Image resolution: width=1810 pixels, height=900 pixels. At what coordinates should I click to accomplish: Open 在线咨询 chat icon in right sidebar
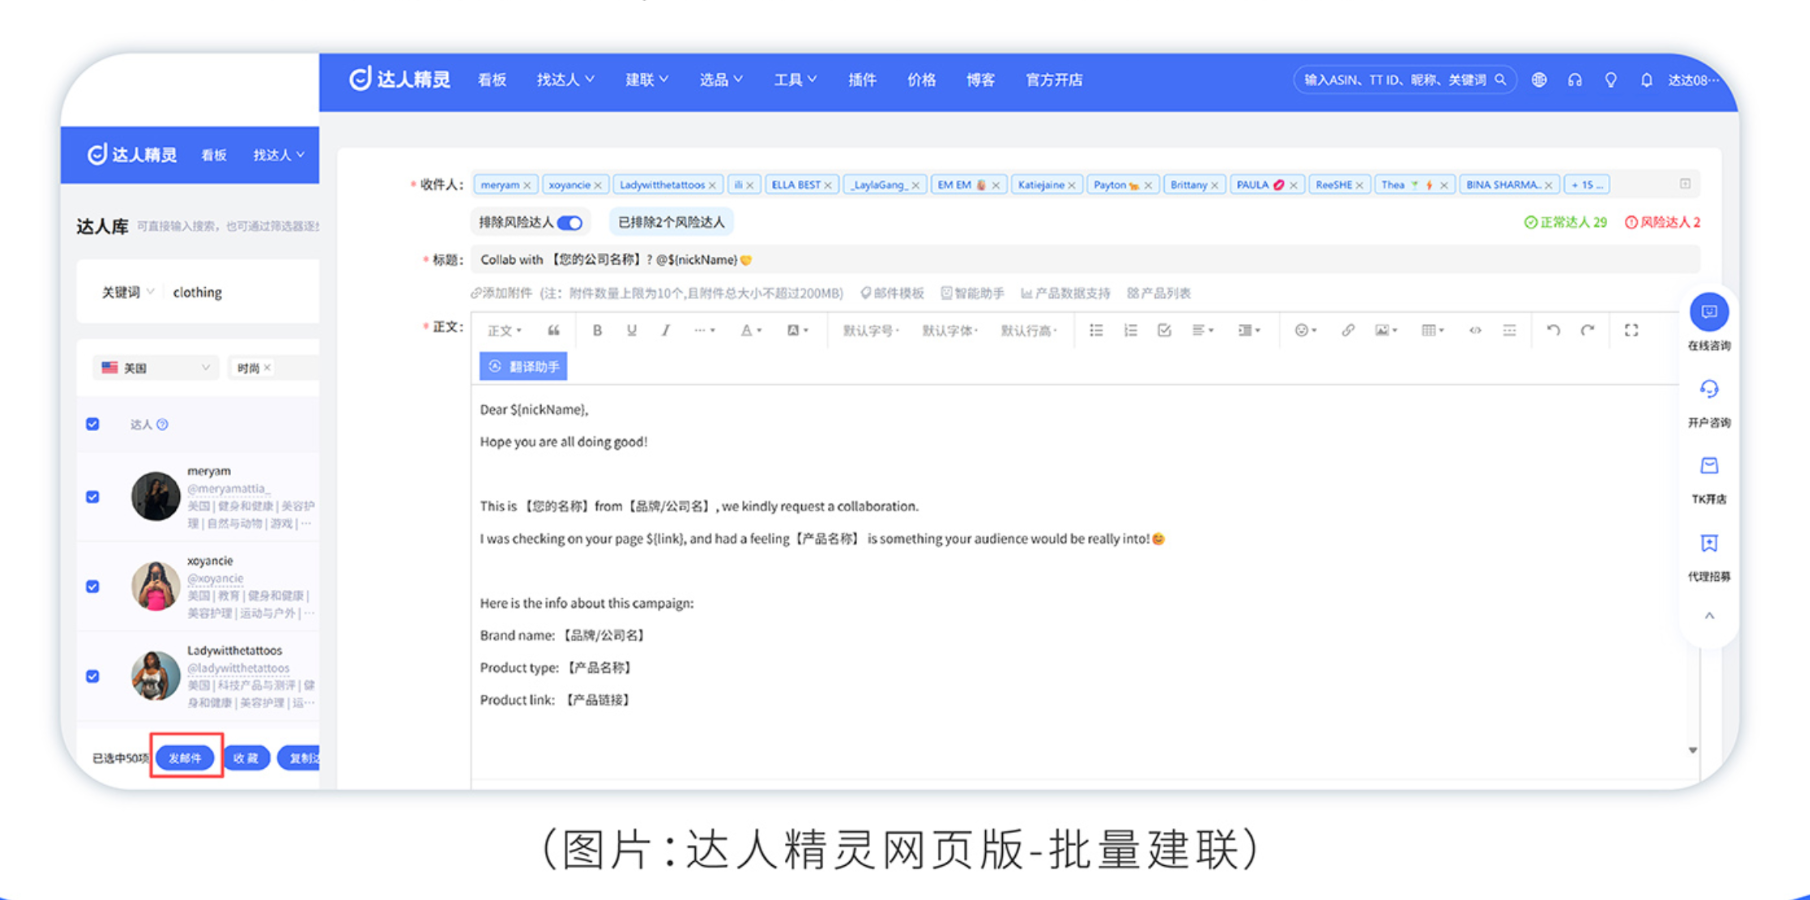pyautogui.click(x=1709, y=313)
